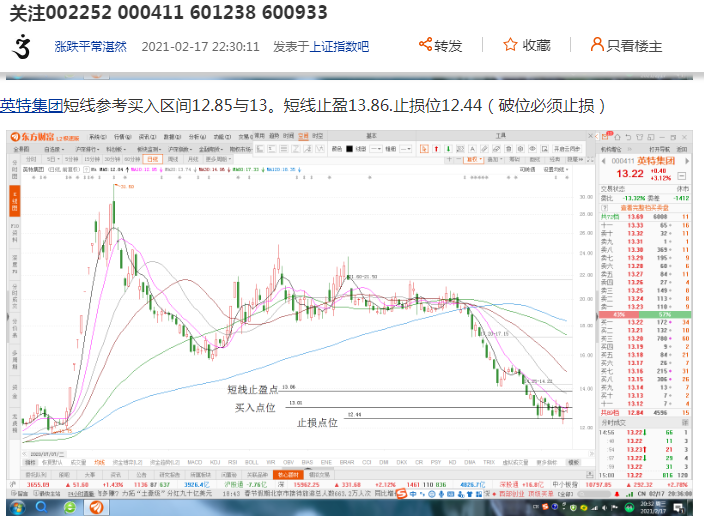This screenshot has height=529, width=704.
Task: Click the 只看楼主 person icon
Action: click(x=597, y=44)
